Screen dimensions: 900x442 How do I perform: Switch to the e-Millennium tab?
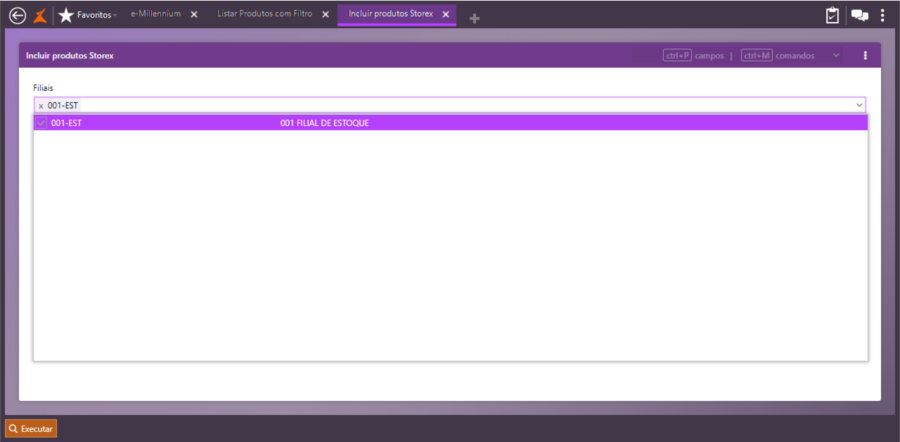(156, 14)
